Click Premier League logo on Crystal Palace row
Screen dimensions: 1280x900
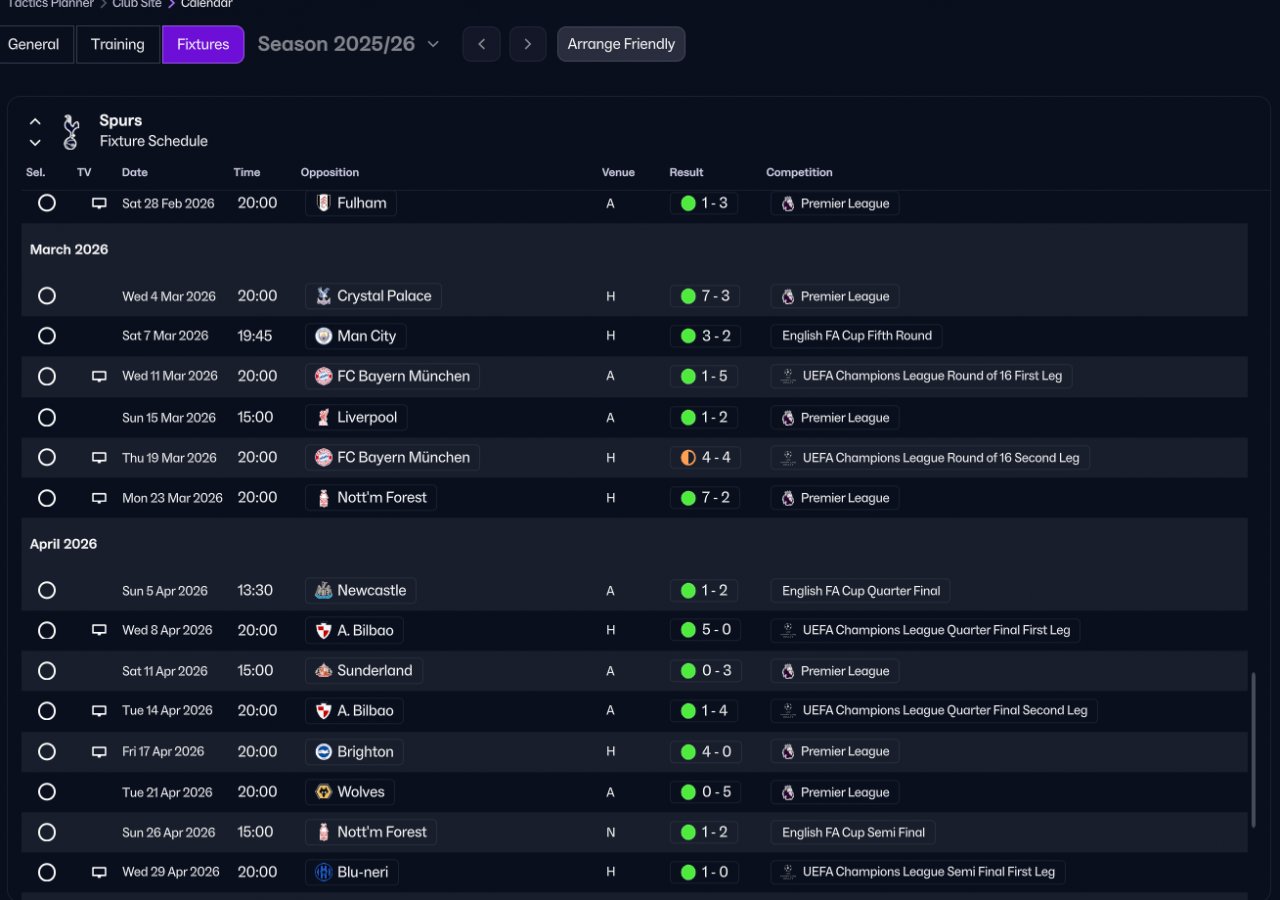tap(788, 296)
